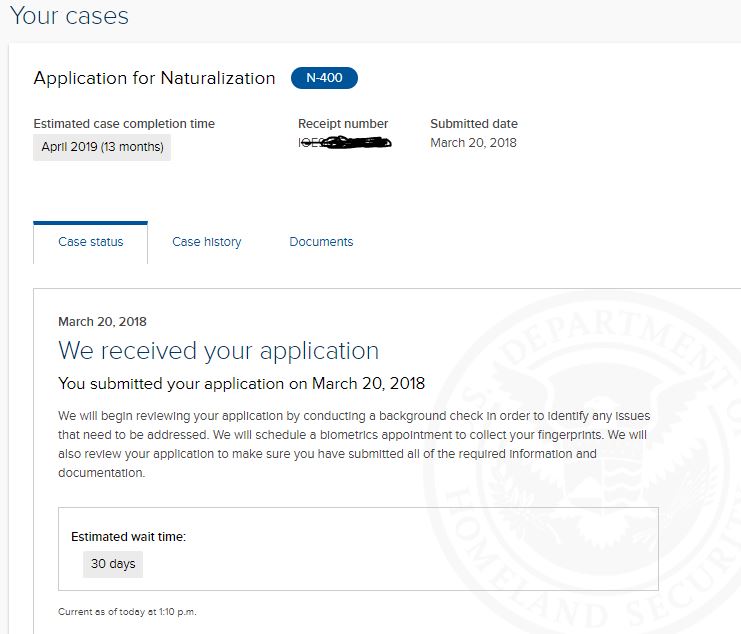Click the We received your application heading
741x634 pixels.
point(218,351)
